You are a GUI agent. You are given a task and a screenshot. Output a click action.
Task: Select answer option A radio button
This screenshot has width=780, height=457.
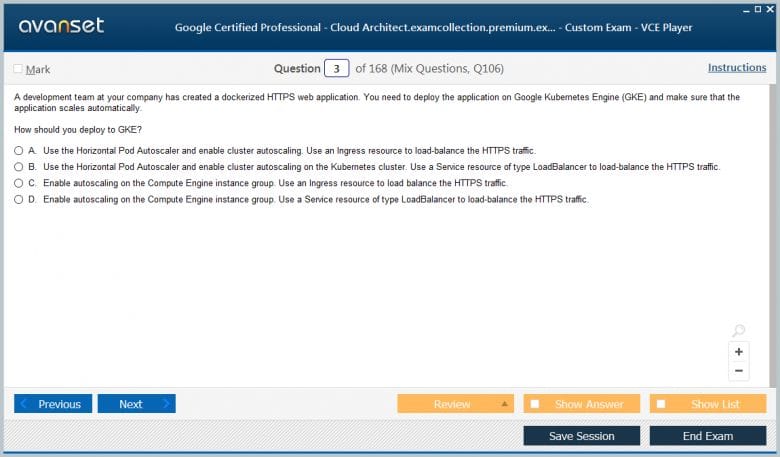click(18, 151)
